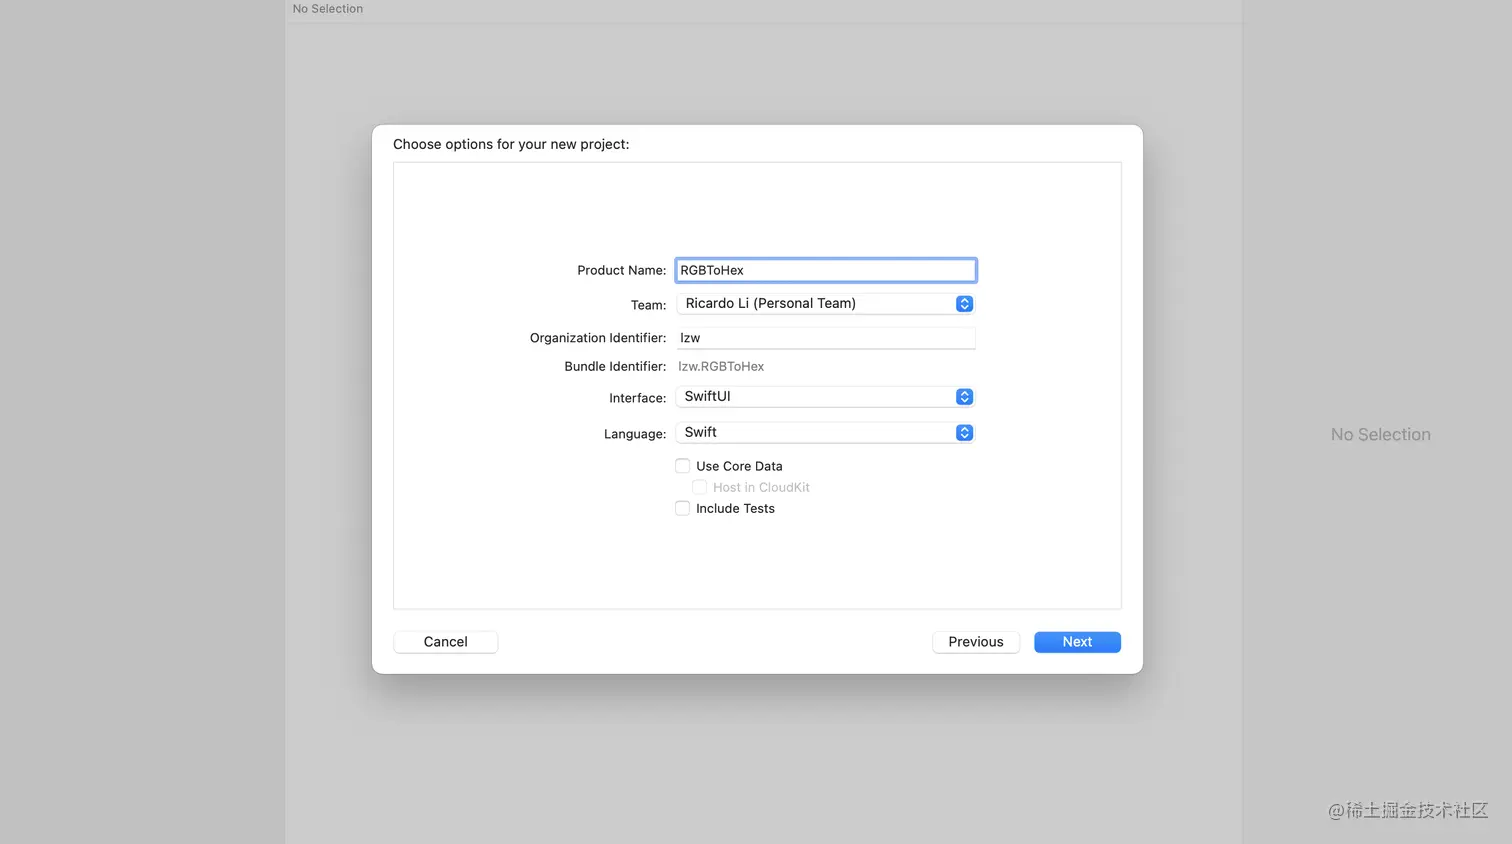
Task: Click the Product Name label
Action: (621, 271)
